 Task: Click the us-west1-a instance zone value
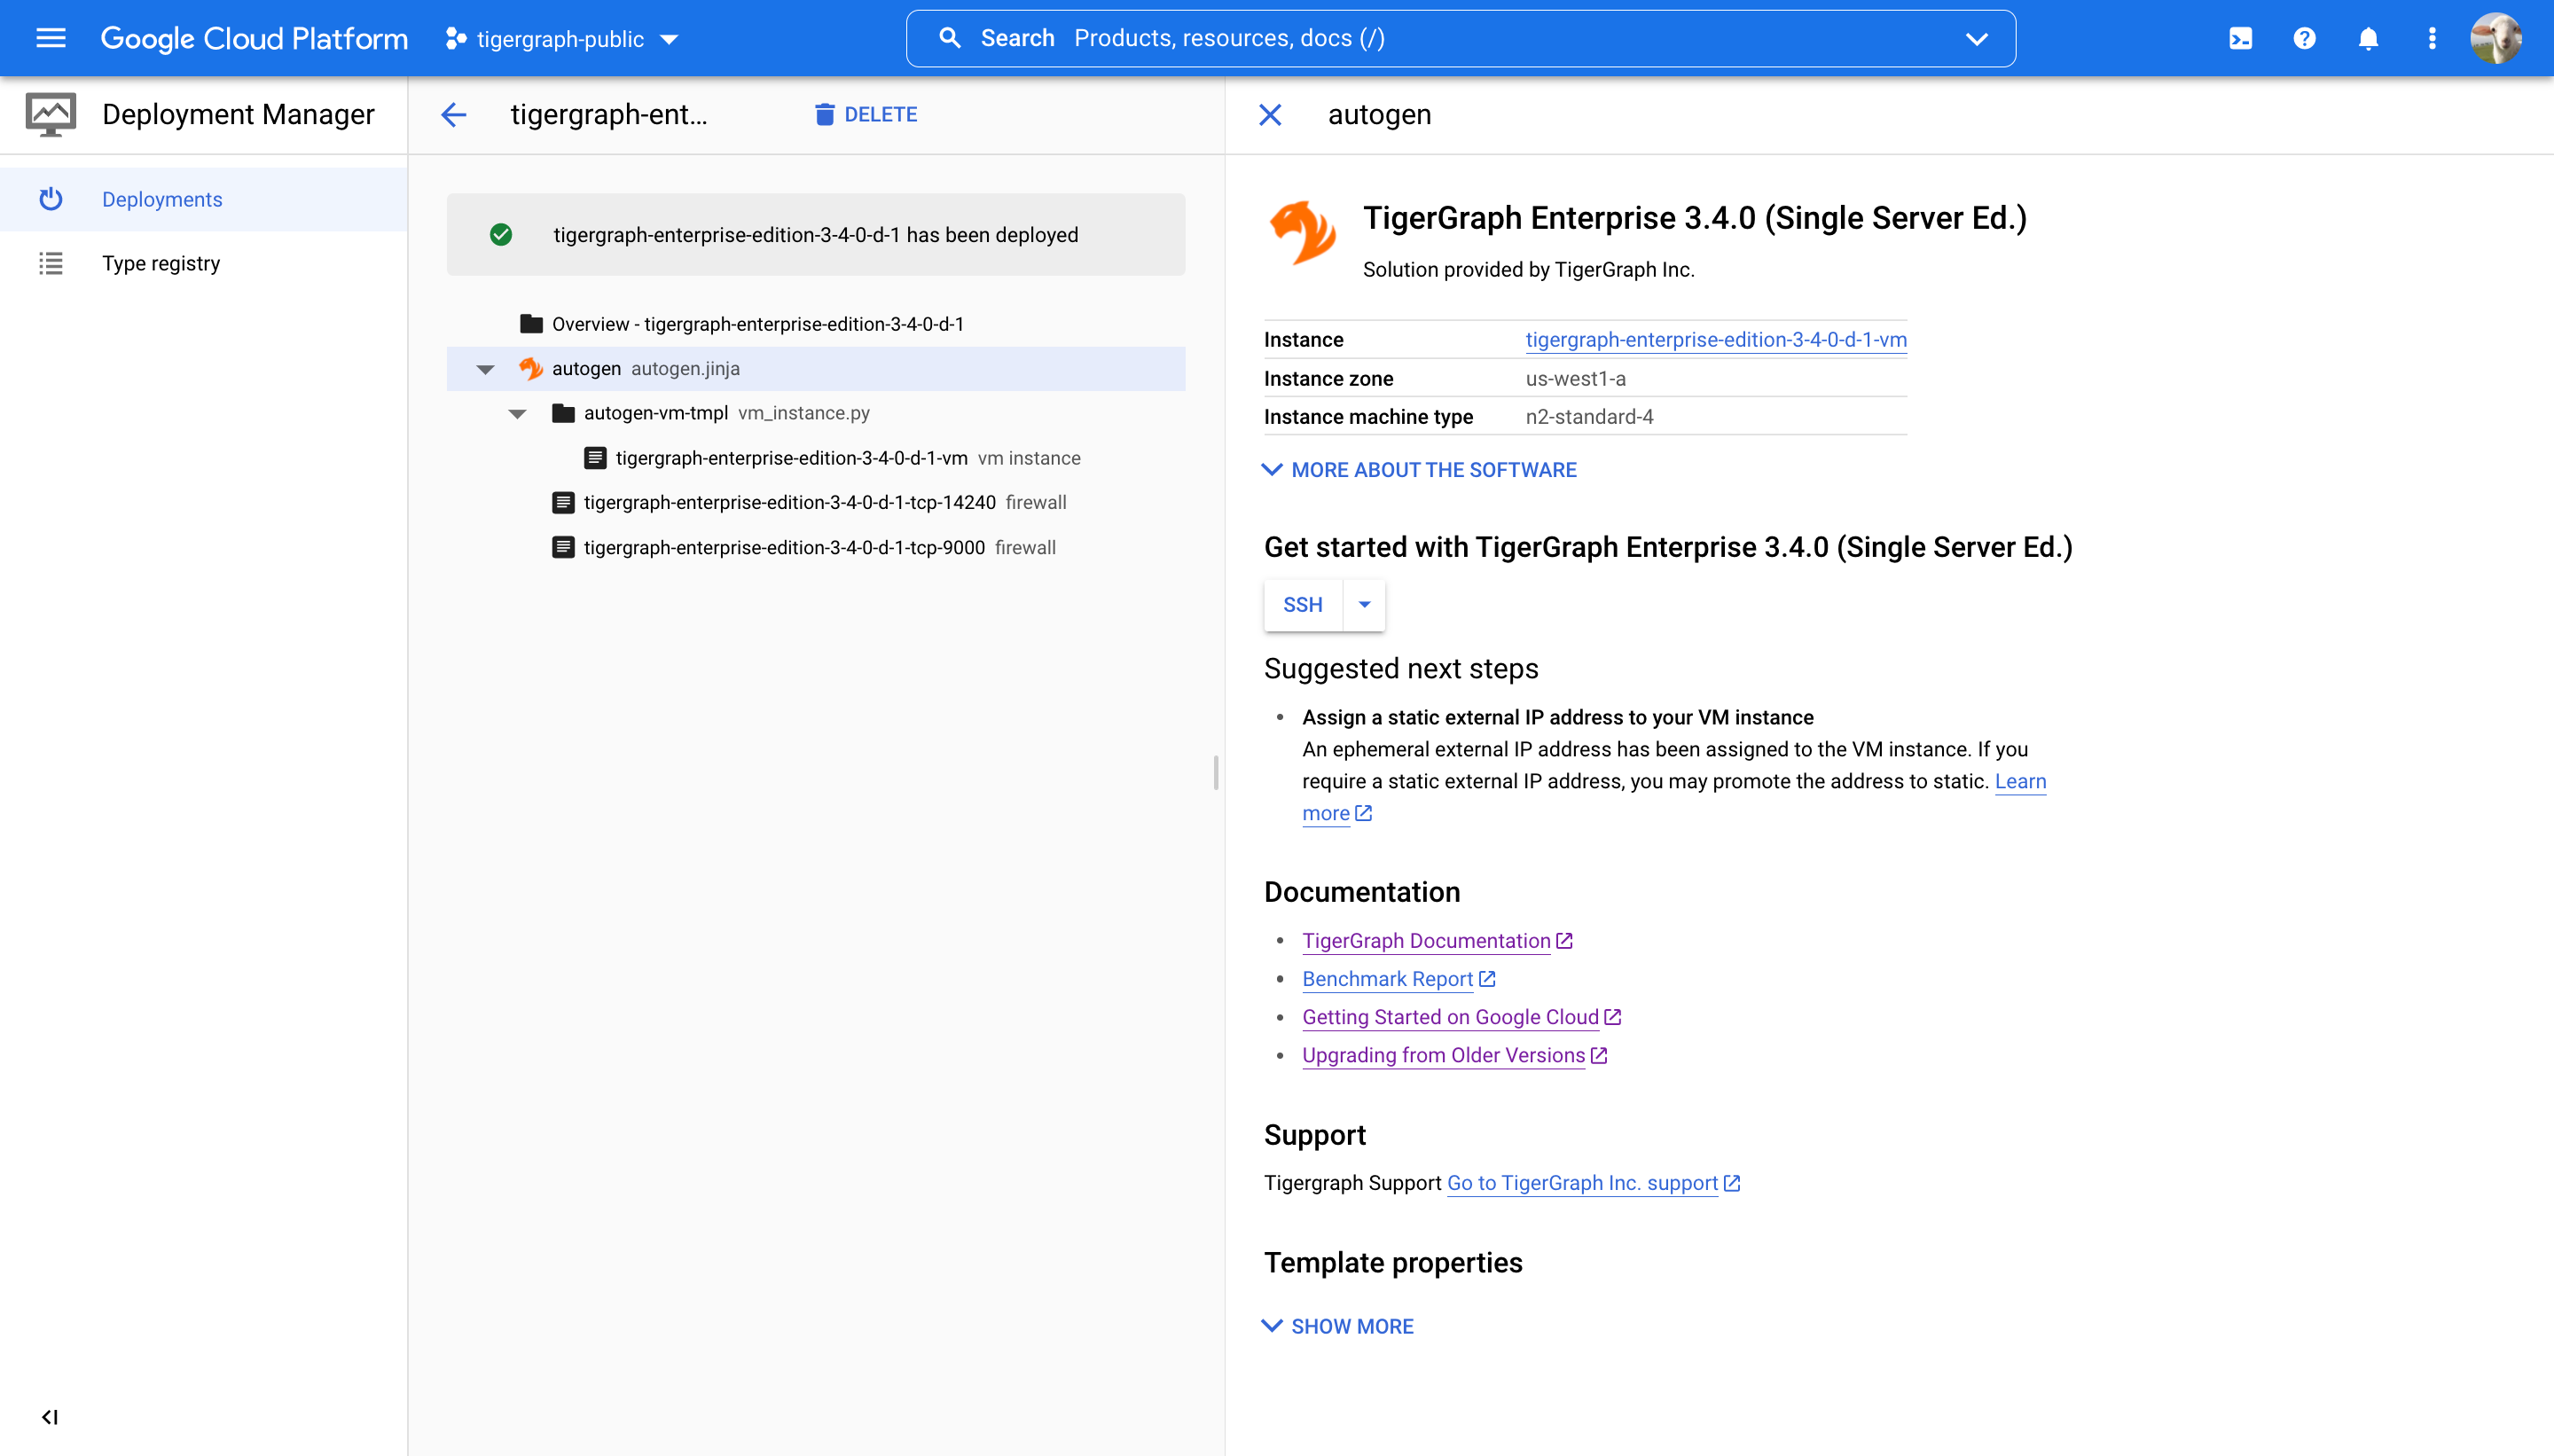pyautogui.click(x=1576, y=379)
